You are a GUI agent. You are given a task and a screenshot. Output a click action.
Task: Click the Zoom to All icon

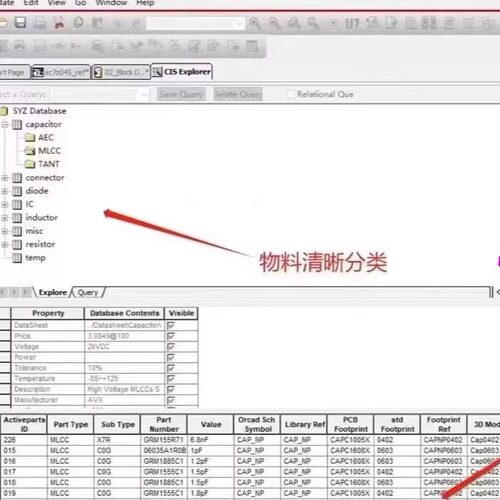(x=313, y=23)
